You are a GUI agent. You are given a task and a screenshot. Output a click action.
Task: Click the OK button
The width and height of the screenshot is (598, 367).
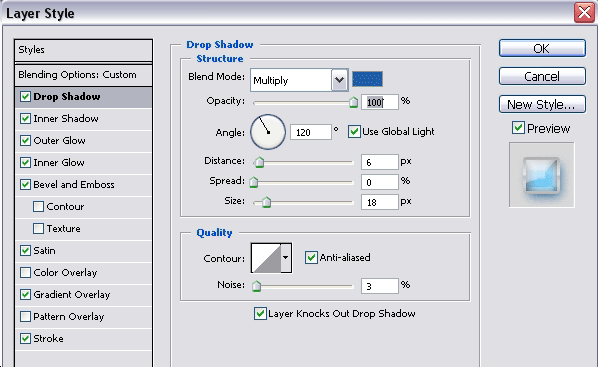point(542,48)
